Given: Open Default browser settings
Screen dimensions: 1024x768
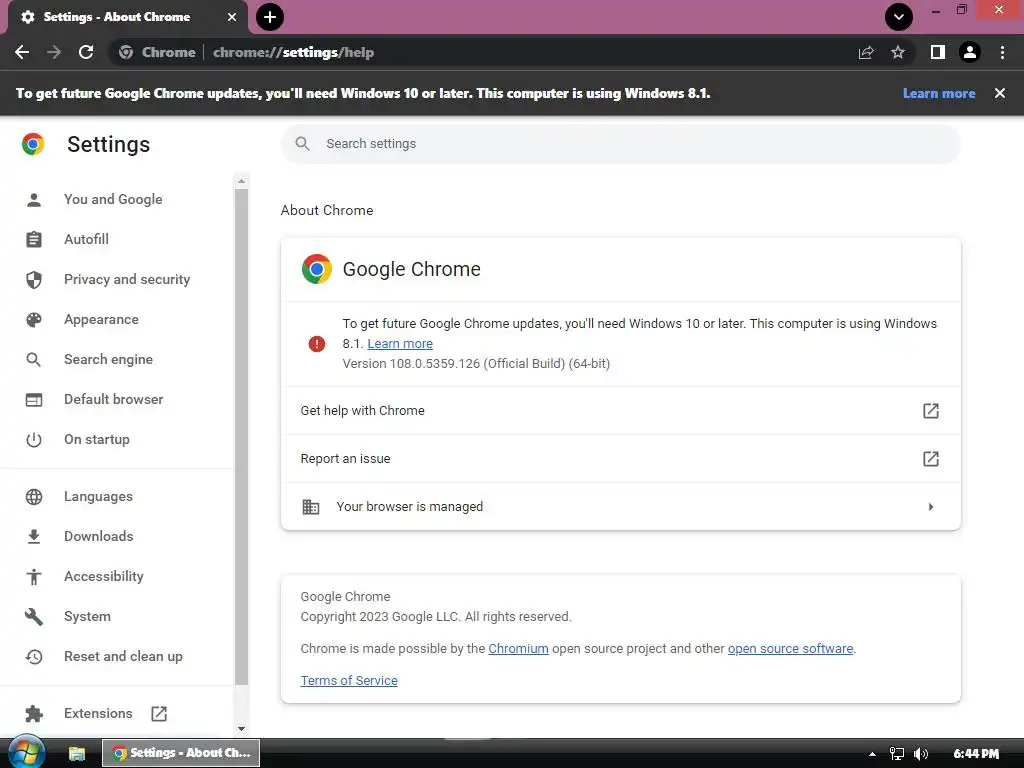Looking at the screenshot, I should click(x=114, y=399).
